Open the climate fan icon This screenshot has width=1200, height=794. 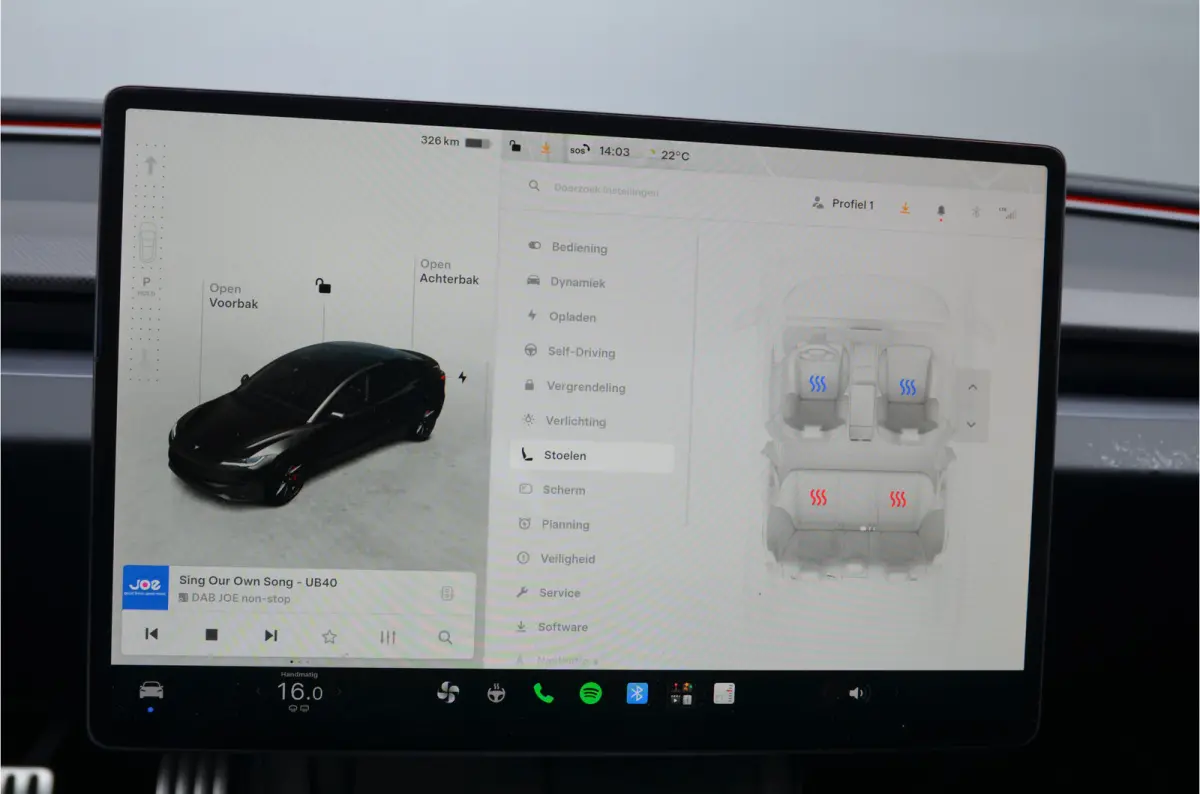(448, 693)
